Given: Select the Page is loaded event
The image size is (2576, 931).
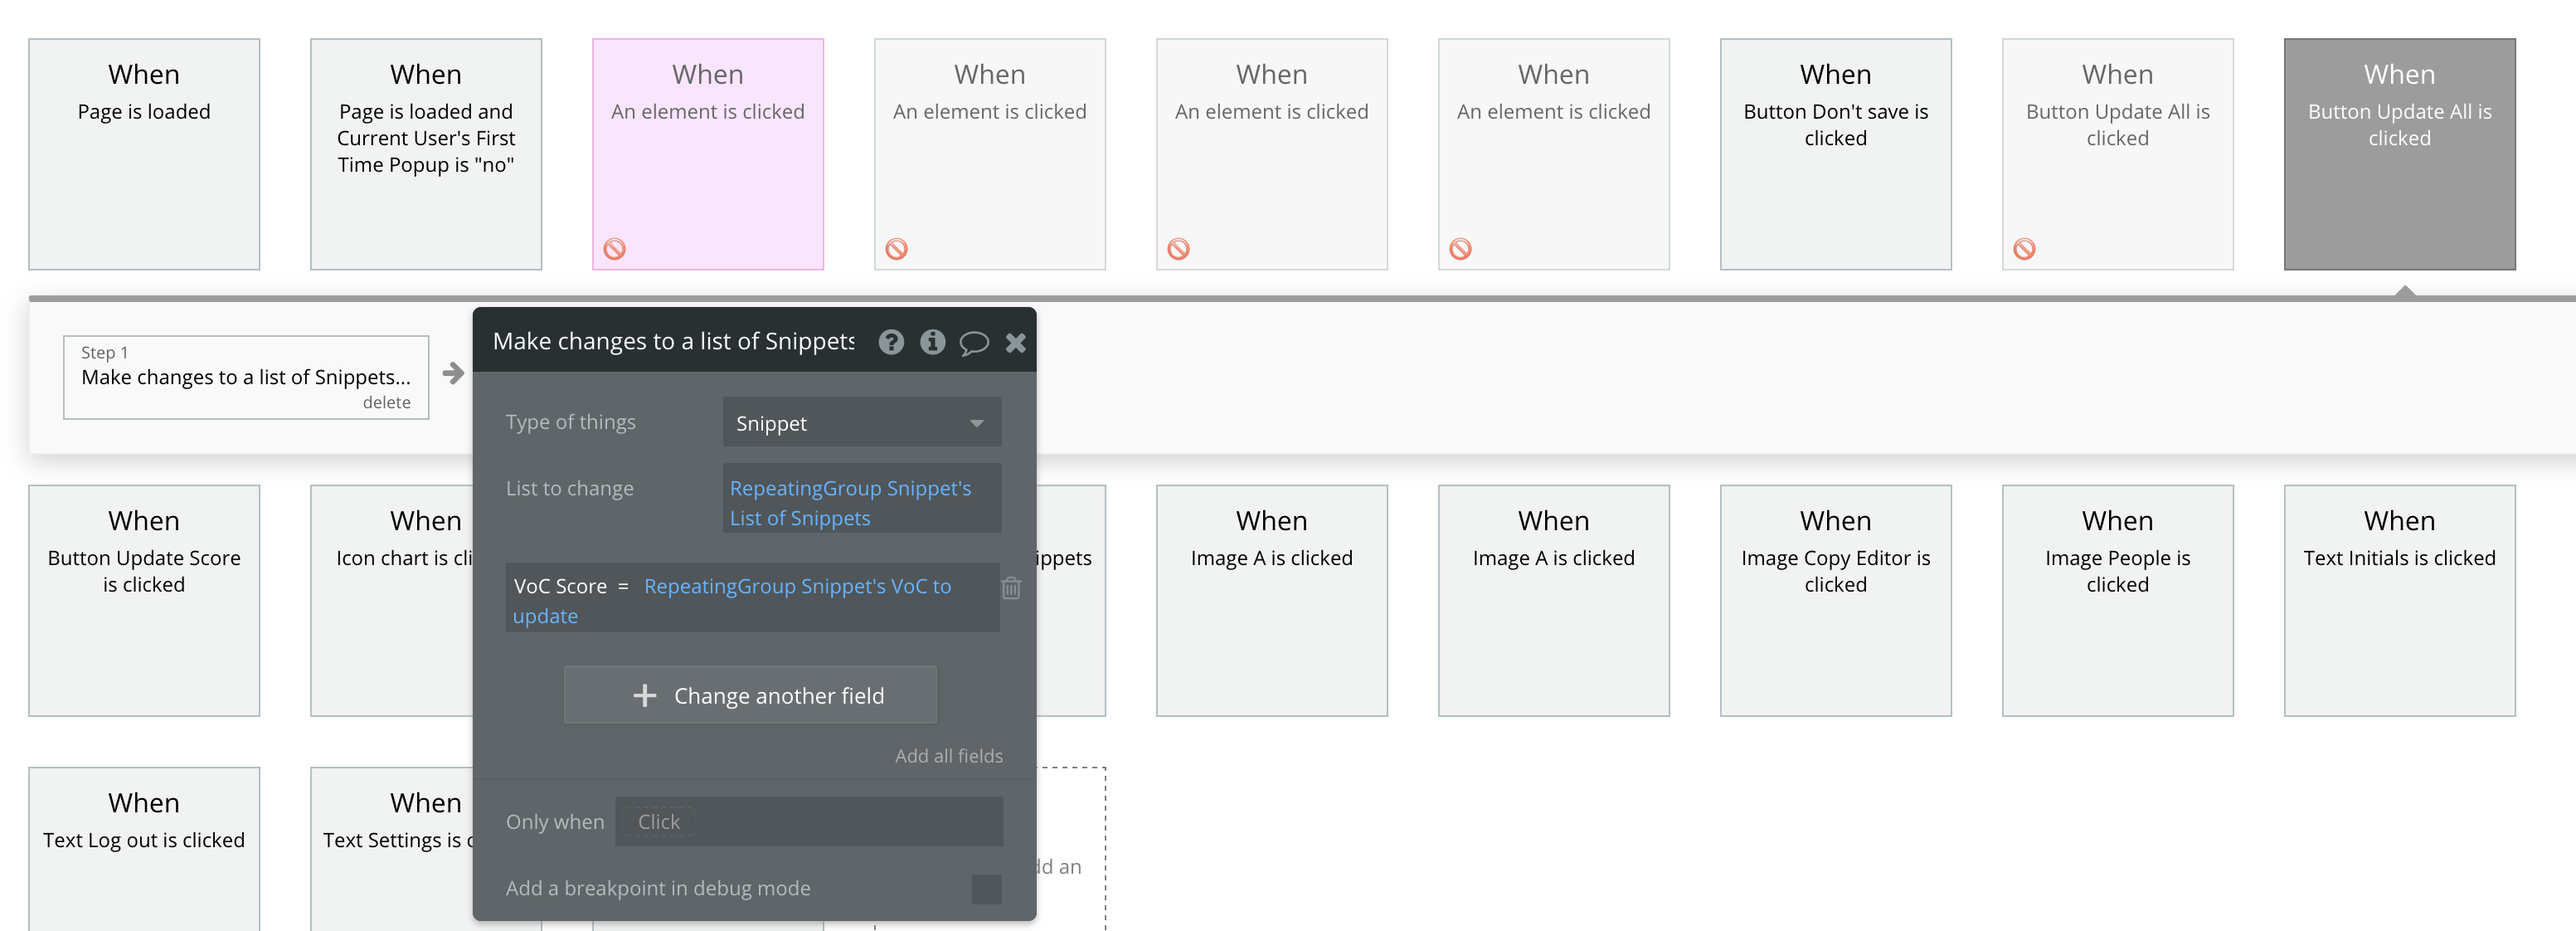Looking at the screenshot, I should point(144,154).
